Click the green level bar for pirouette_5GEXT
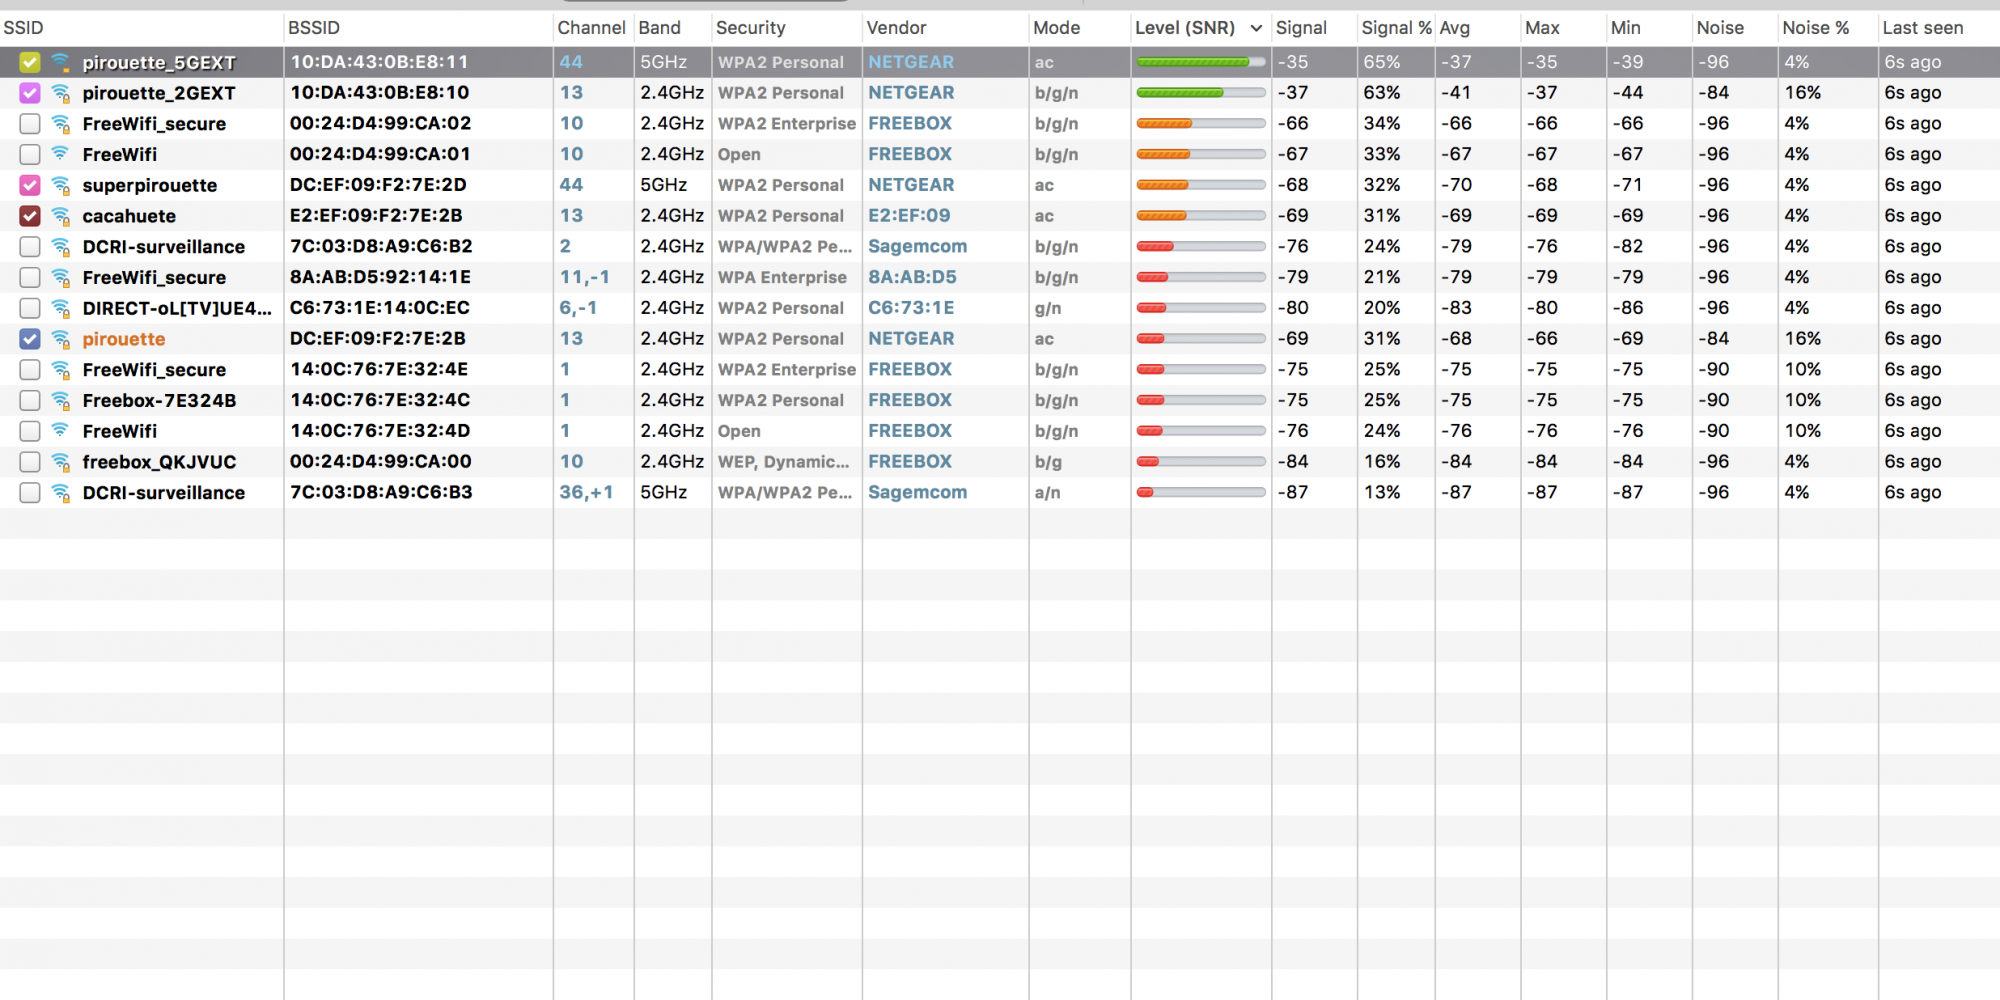2000x1000 pixels. 1201,62
